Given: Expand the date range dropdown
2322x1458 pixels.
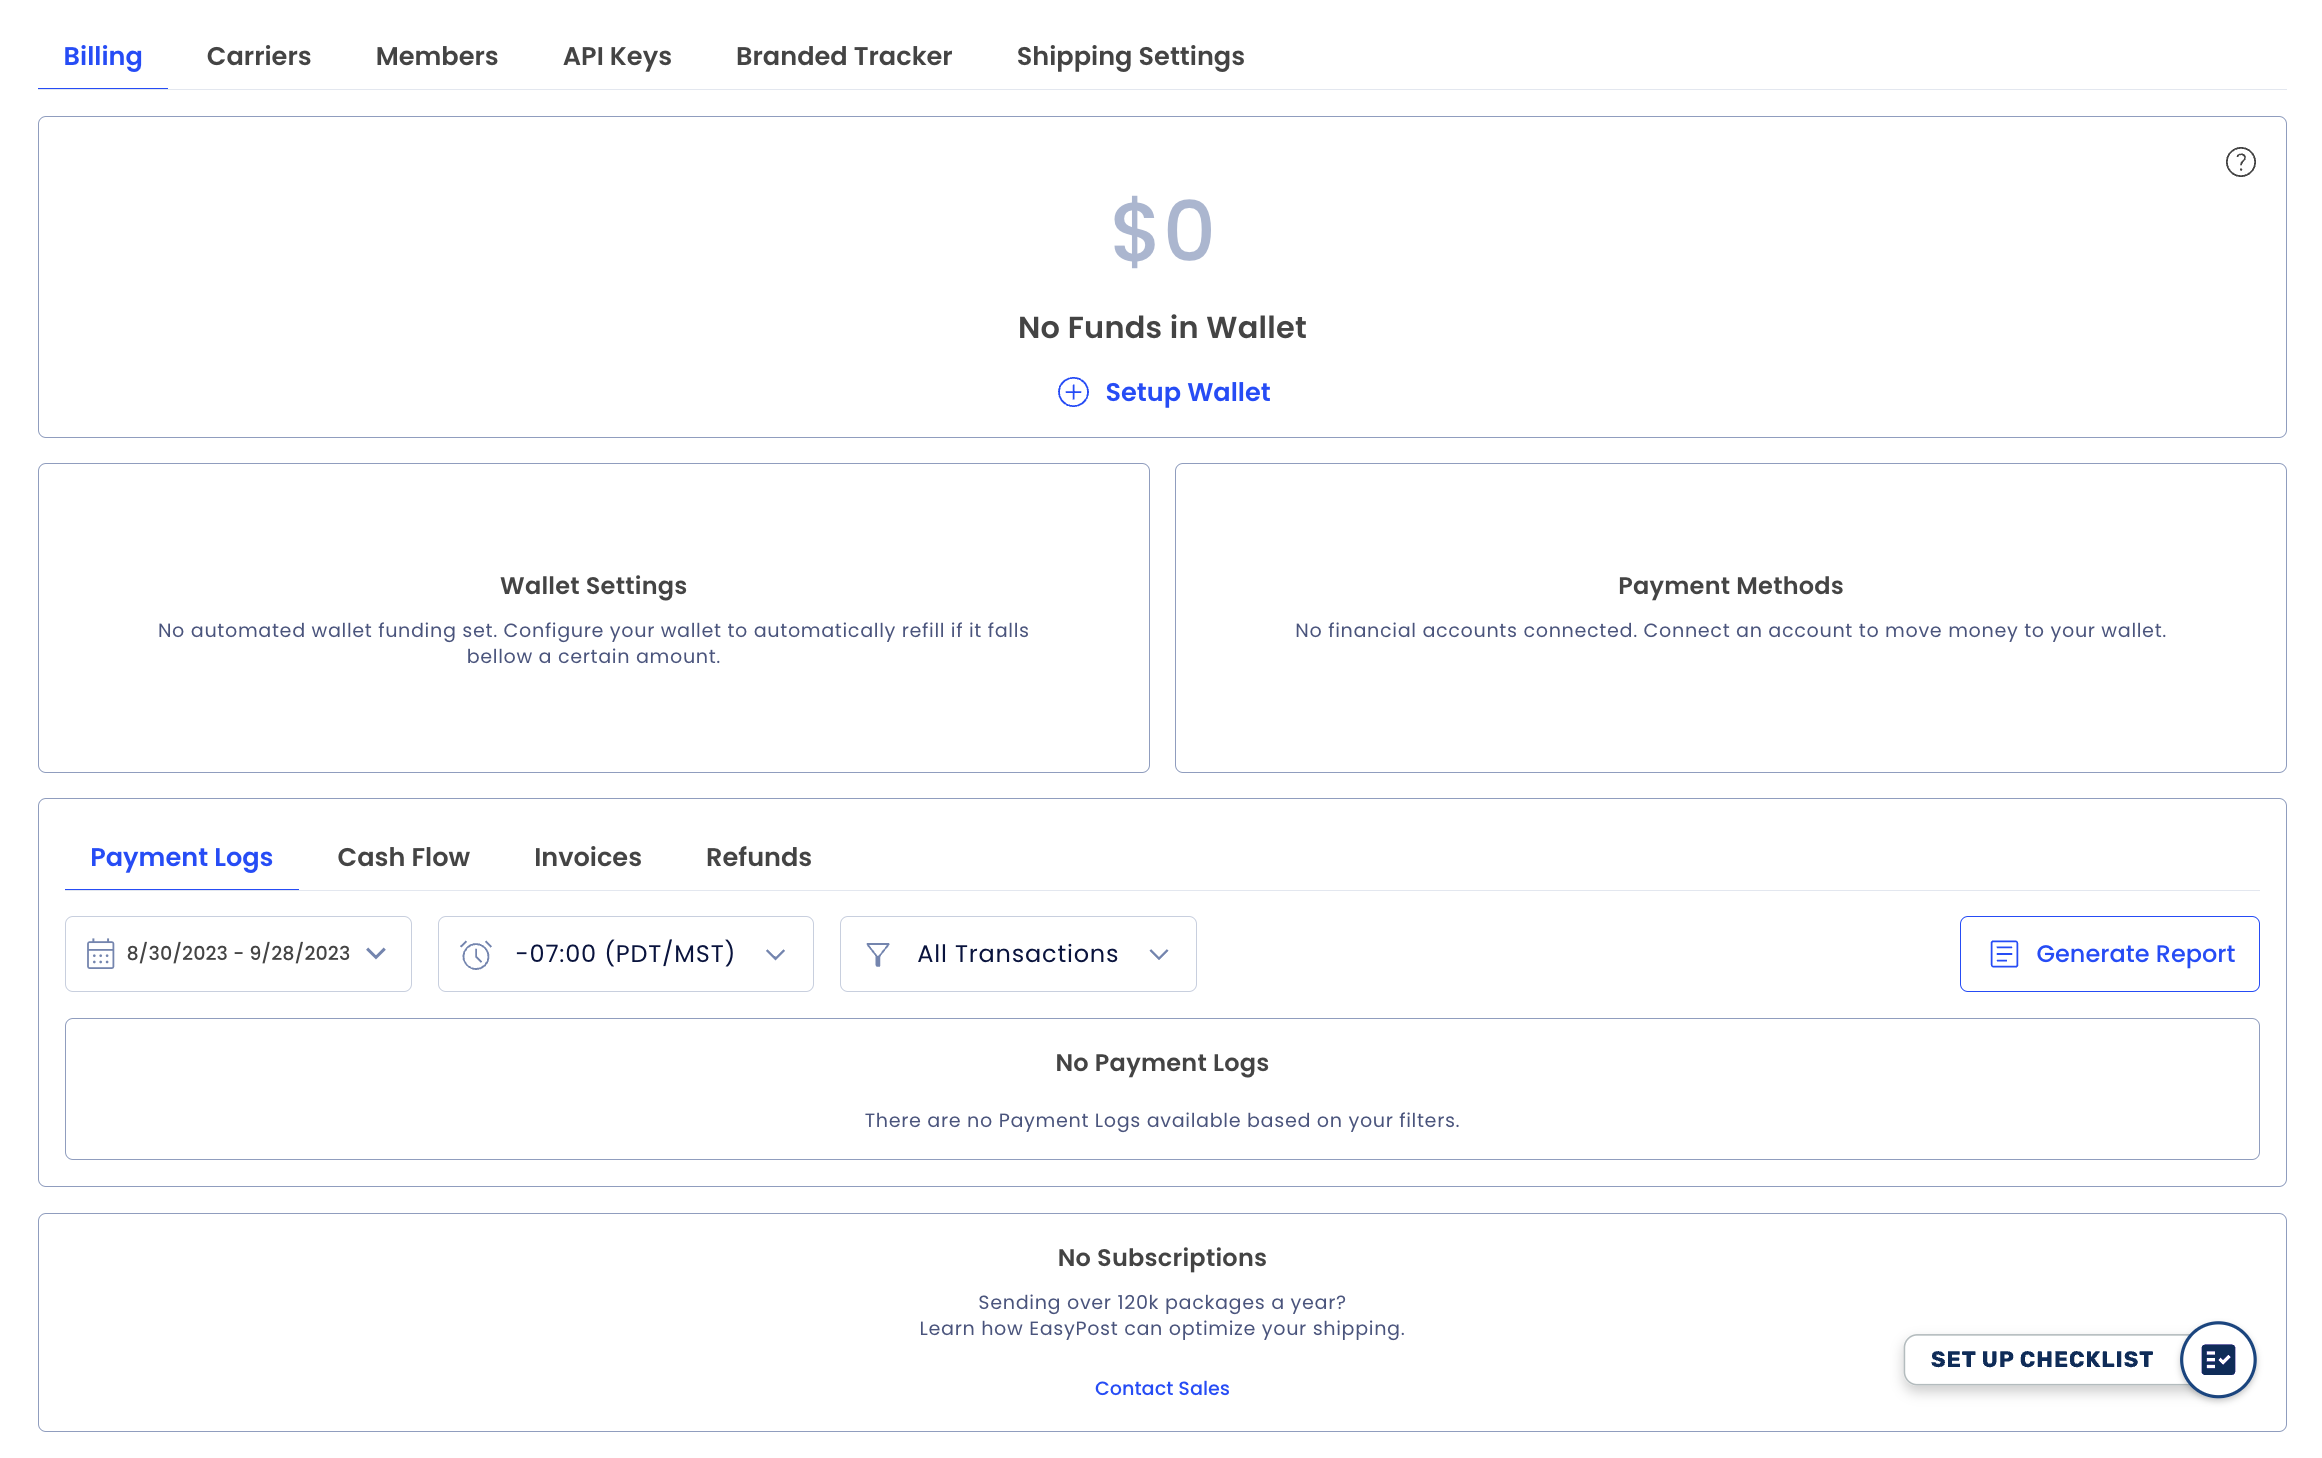Looking at the screenshot, I should coord(377,953).
